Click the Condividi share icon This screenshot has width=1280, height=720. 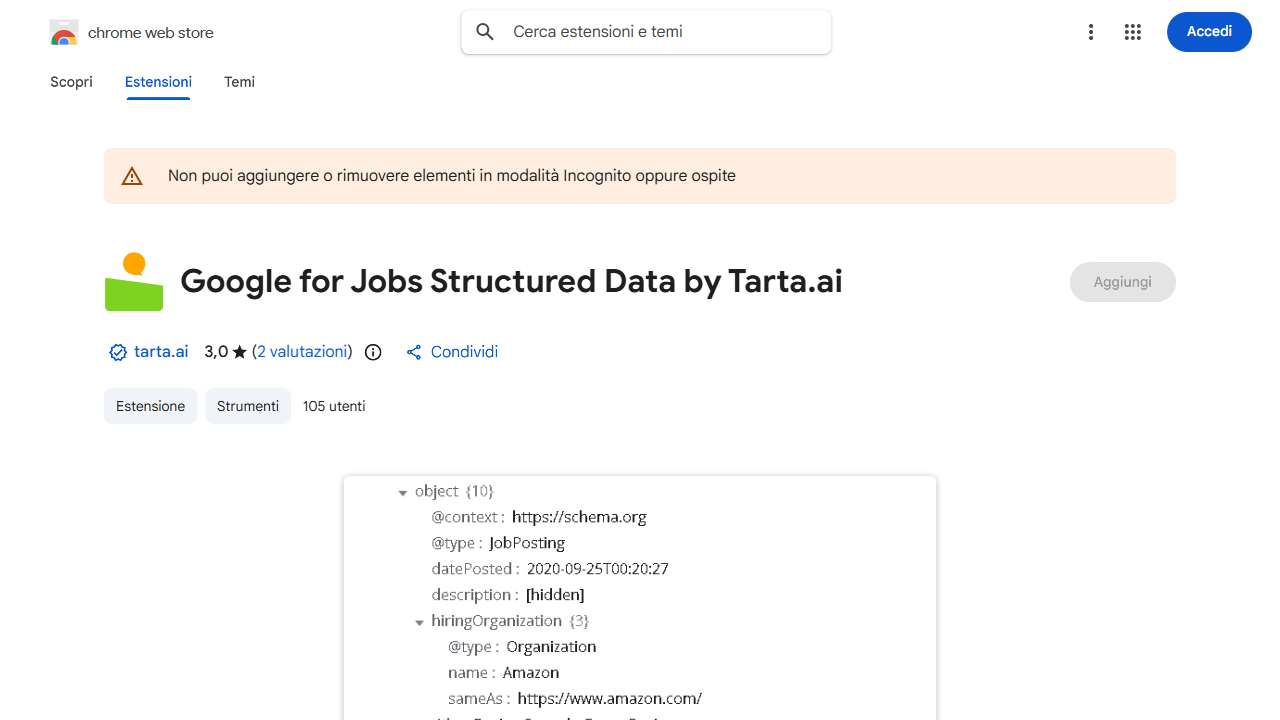[413, 352]
